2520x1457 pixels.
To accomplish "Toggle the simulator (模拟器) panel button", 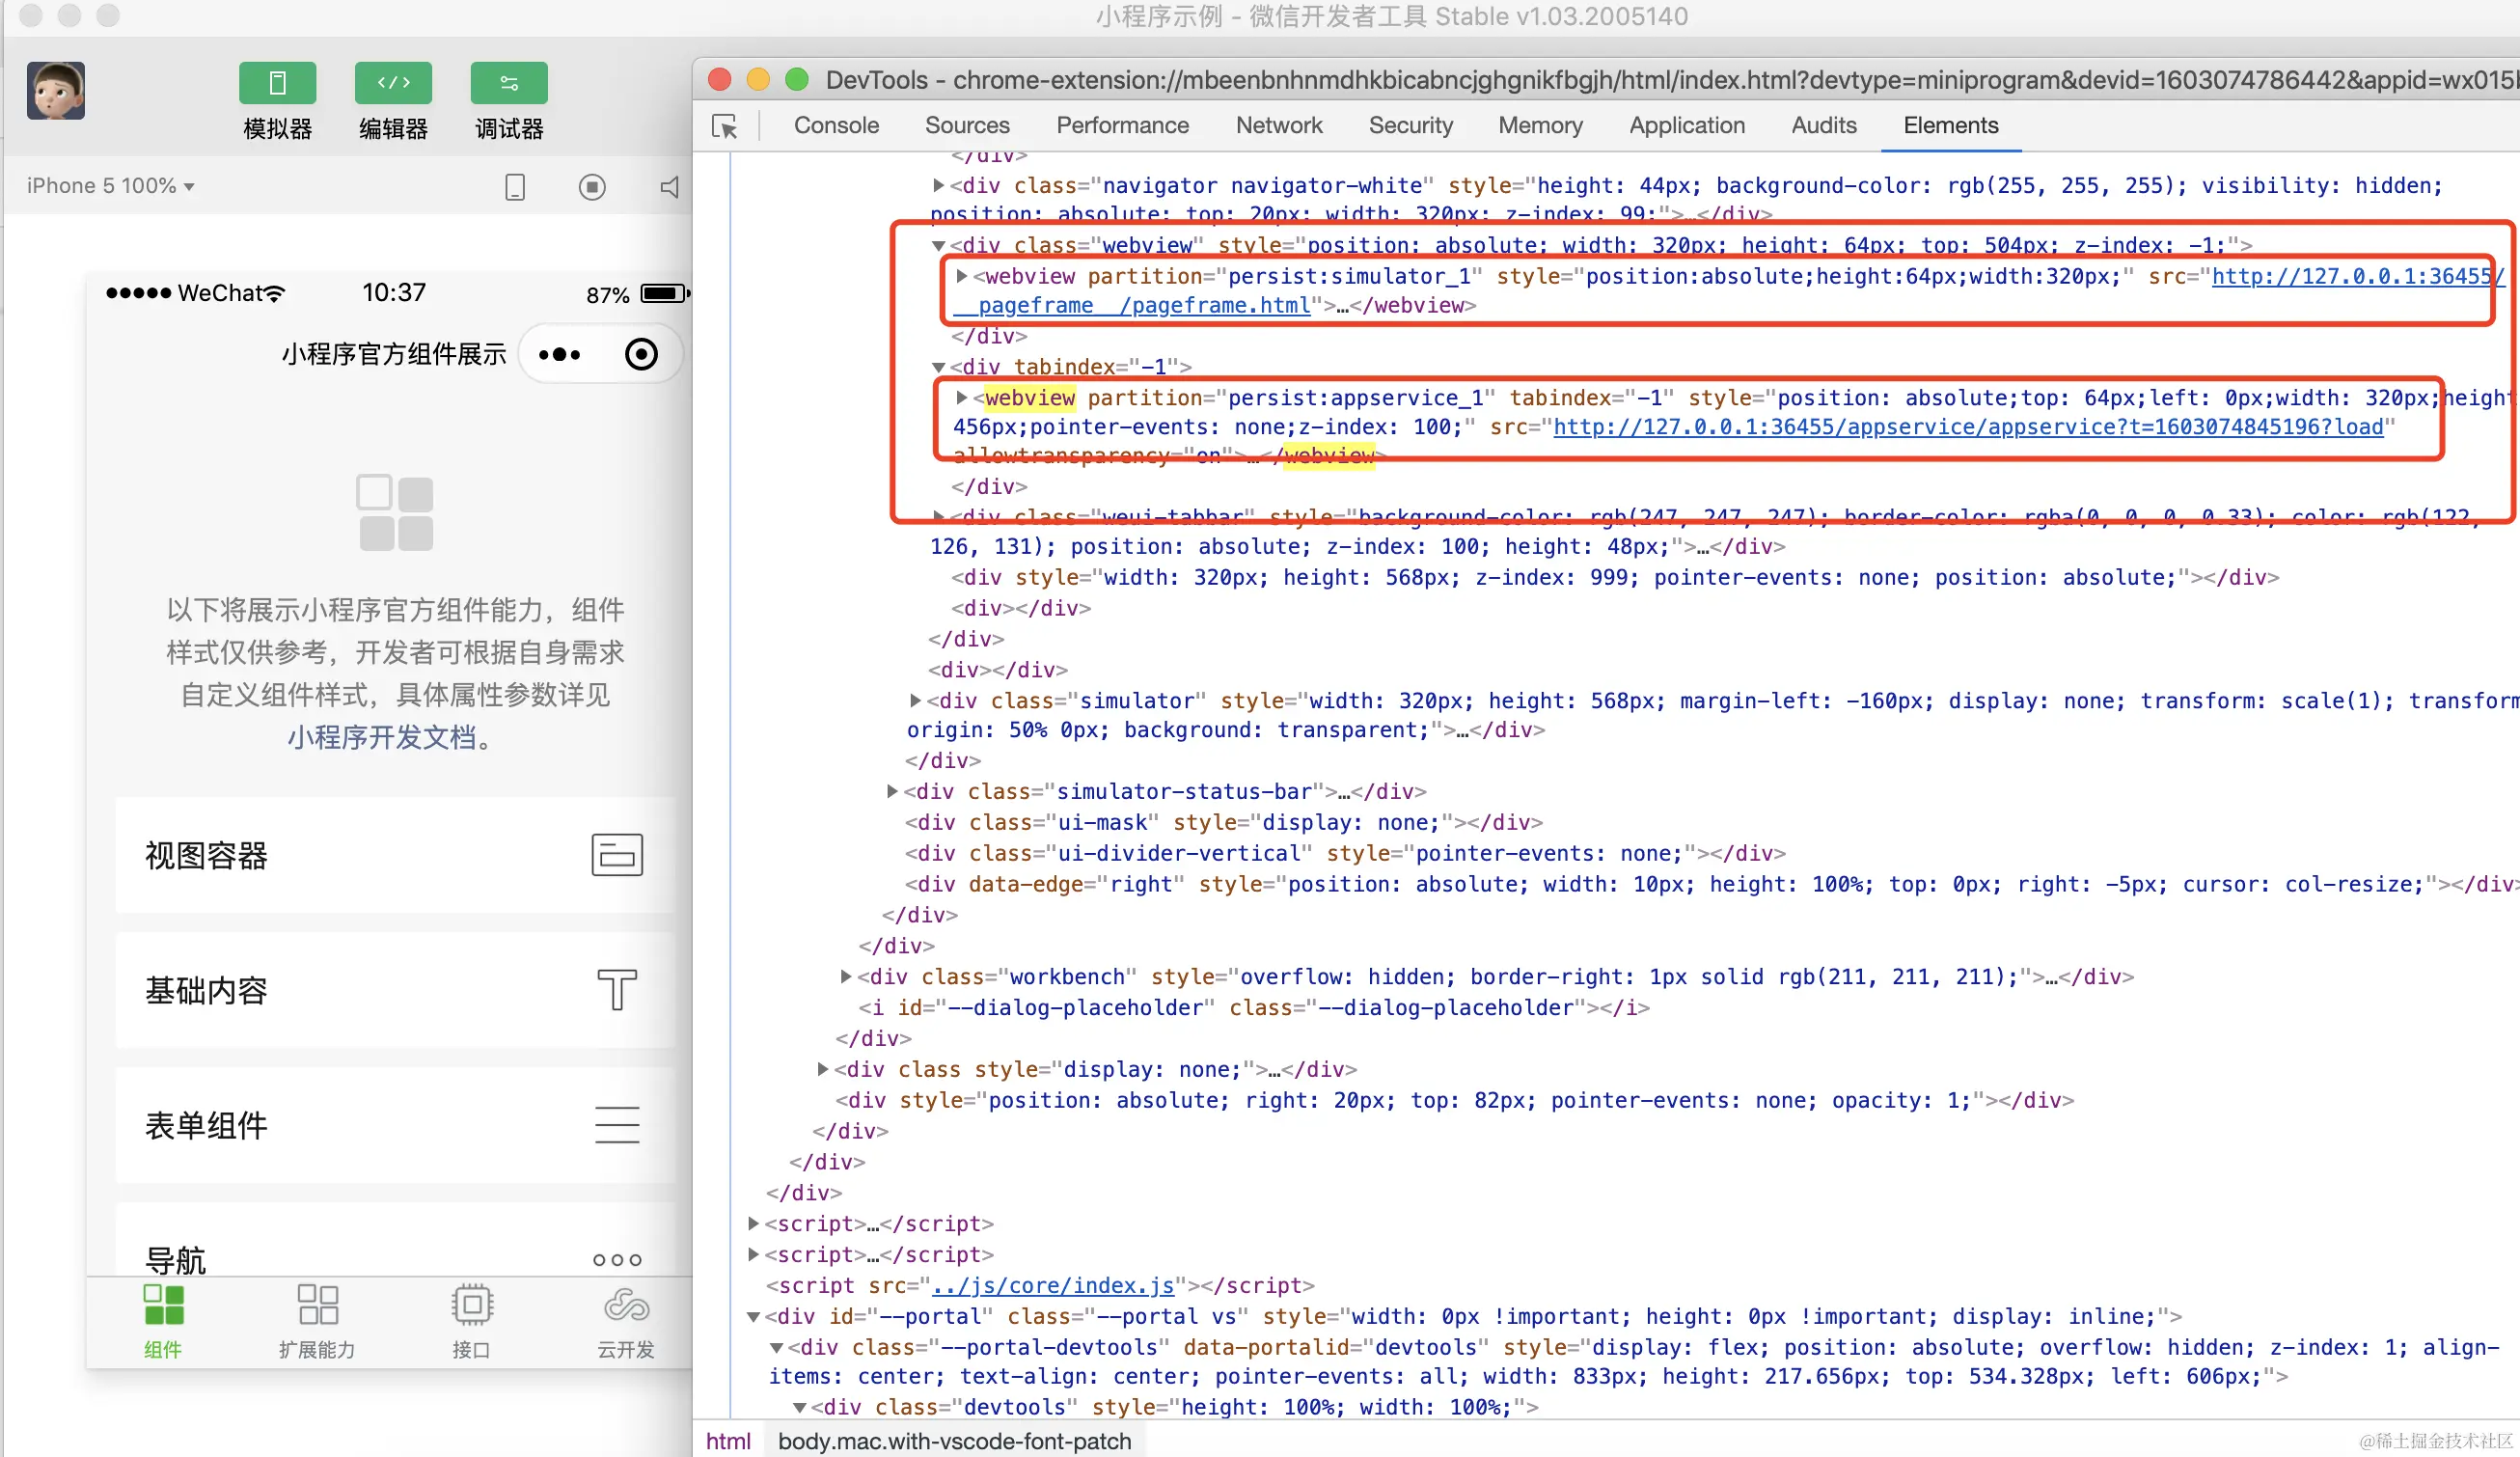I will tap(277, 83).
